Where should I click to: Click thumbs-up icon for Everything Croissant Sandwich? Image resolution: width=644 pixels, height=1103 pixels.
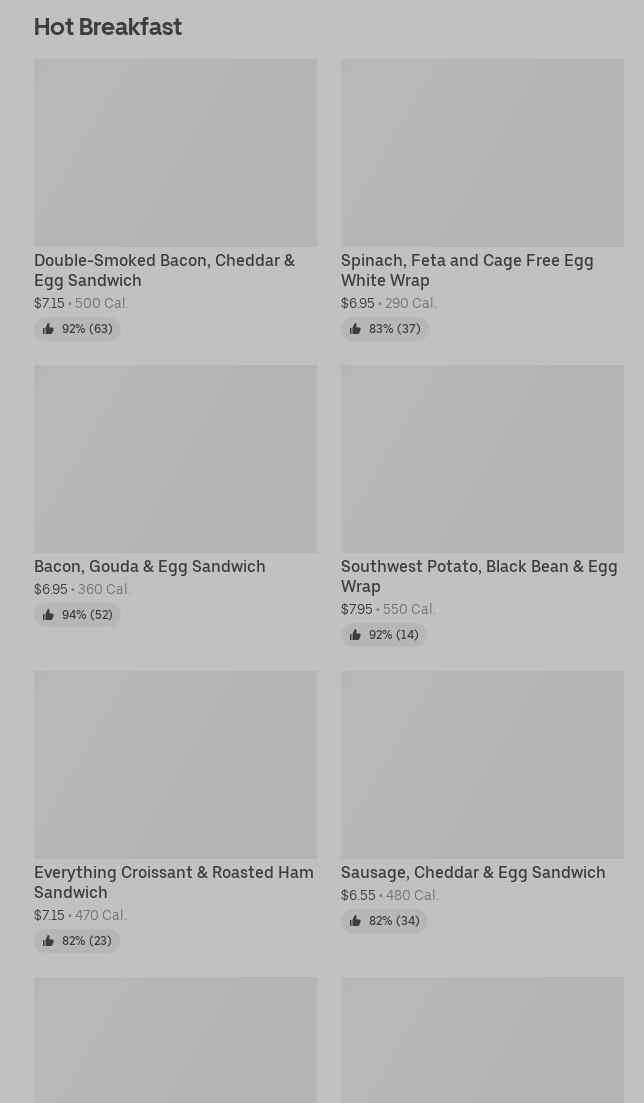pyautogui.click(x=48, y=941)
